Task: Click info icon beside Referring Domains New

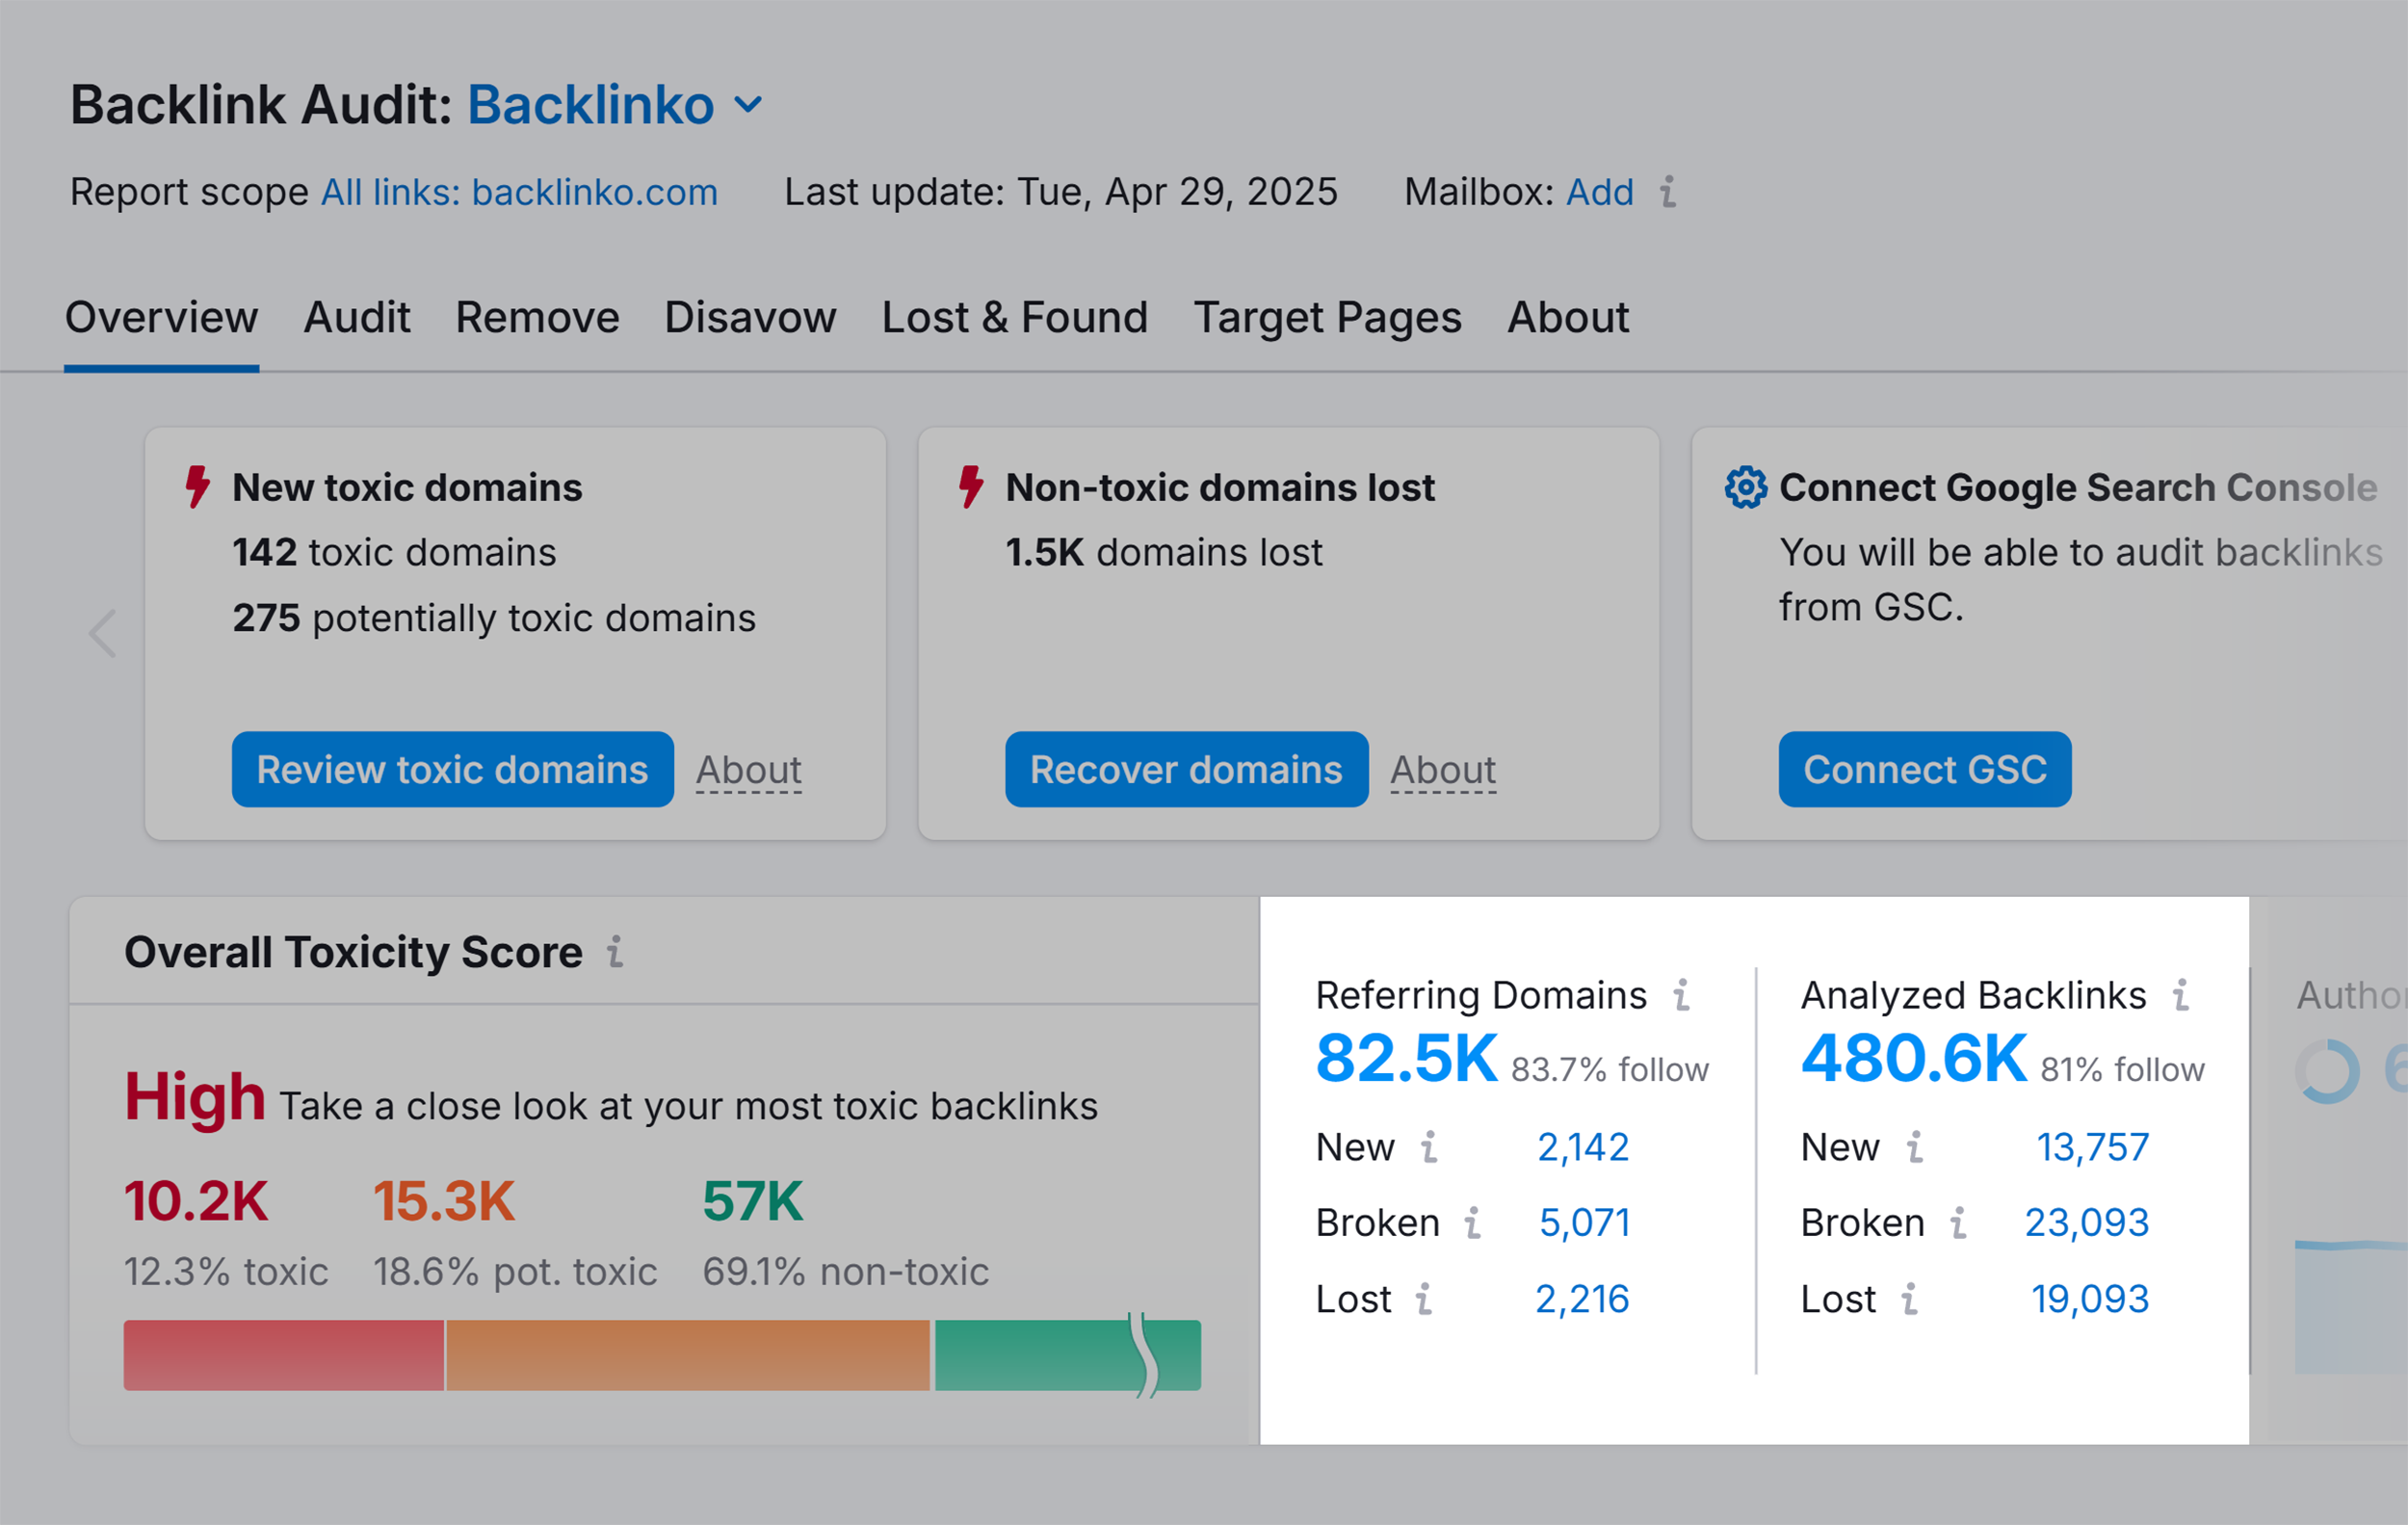Action: click(1429, 1147)
